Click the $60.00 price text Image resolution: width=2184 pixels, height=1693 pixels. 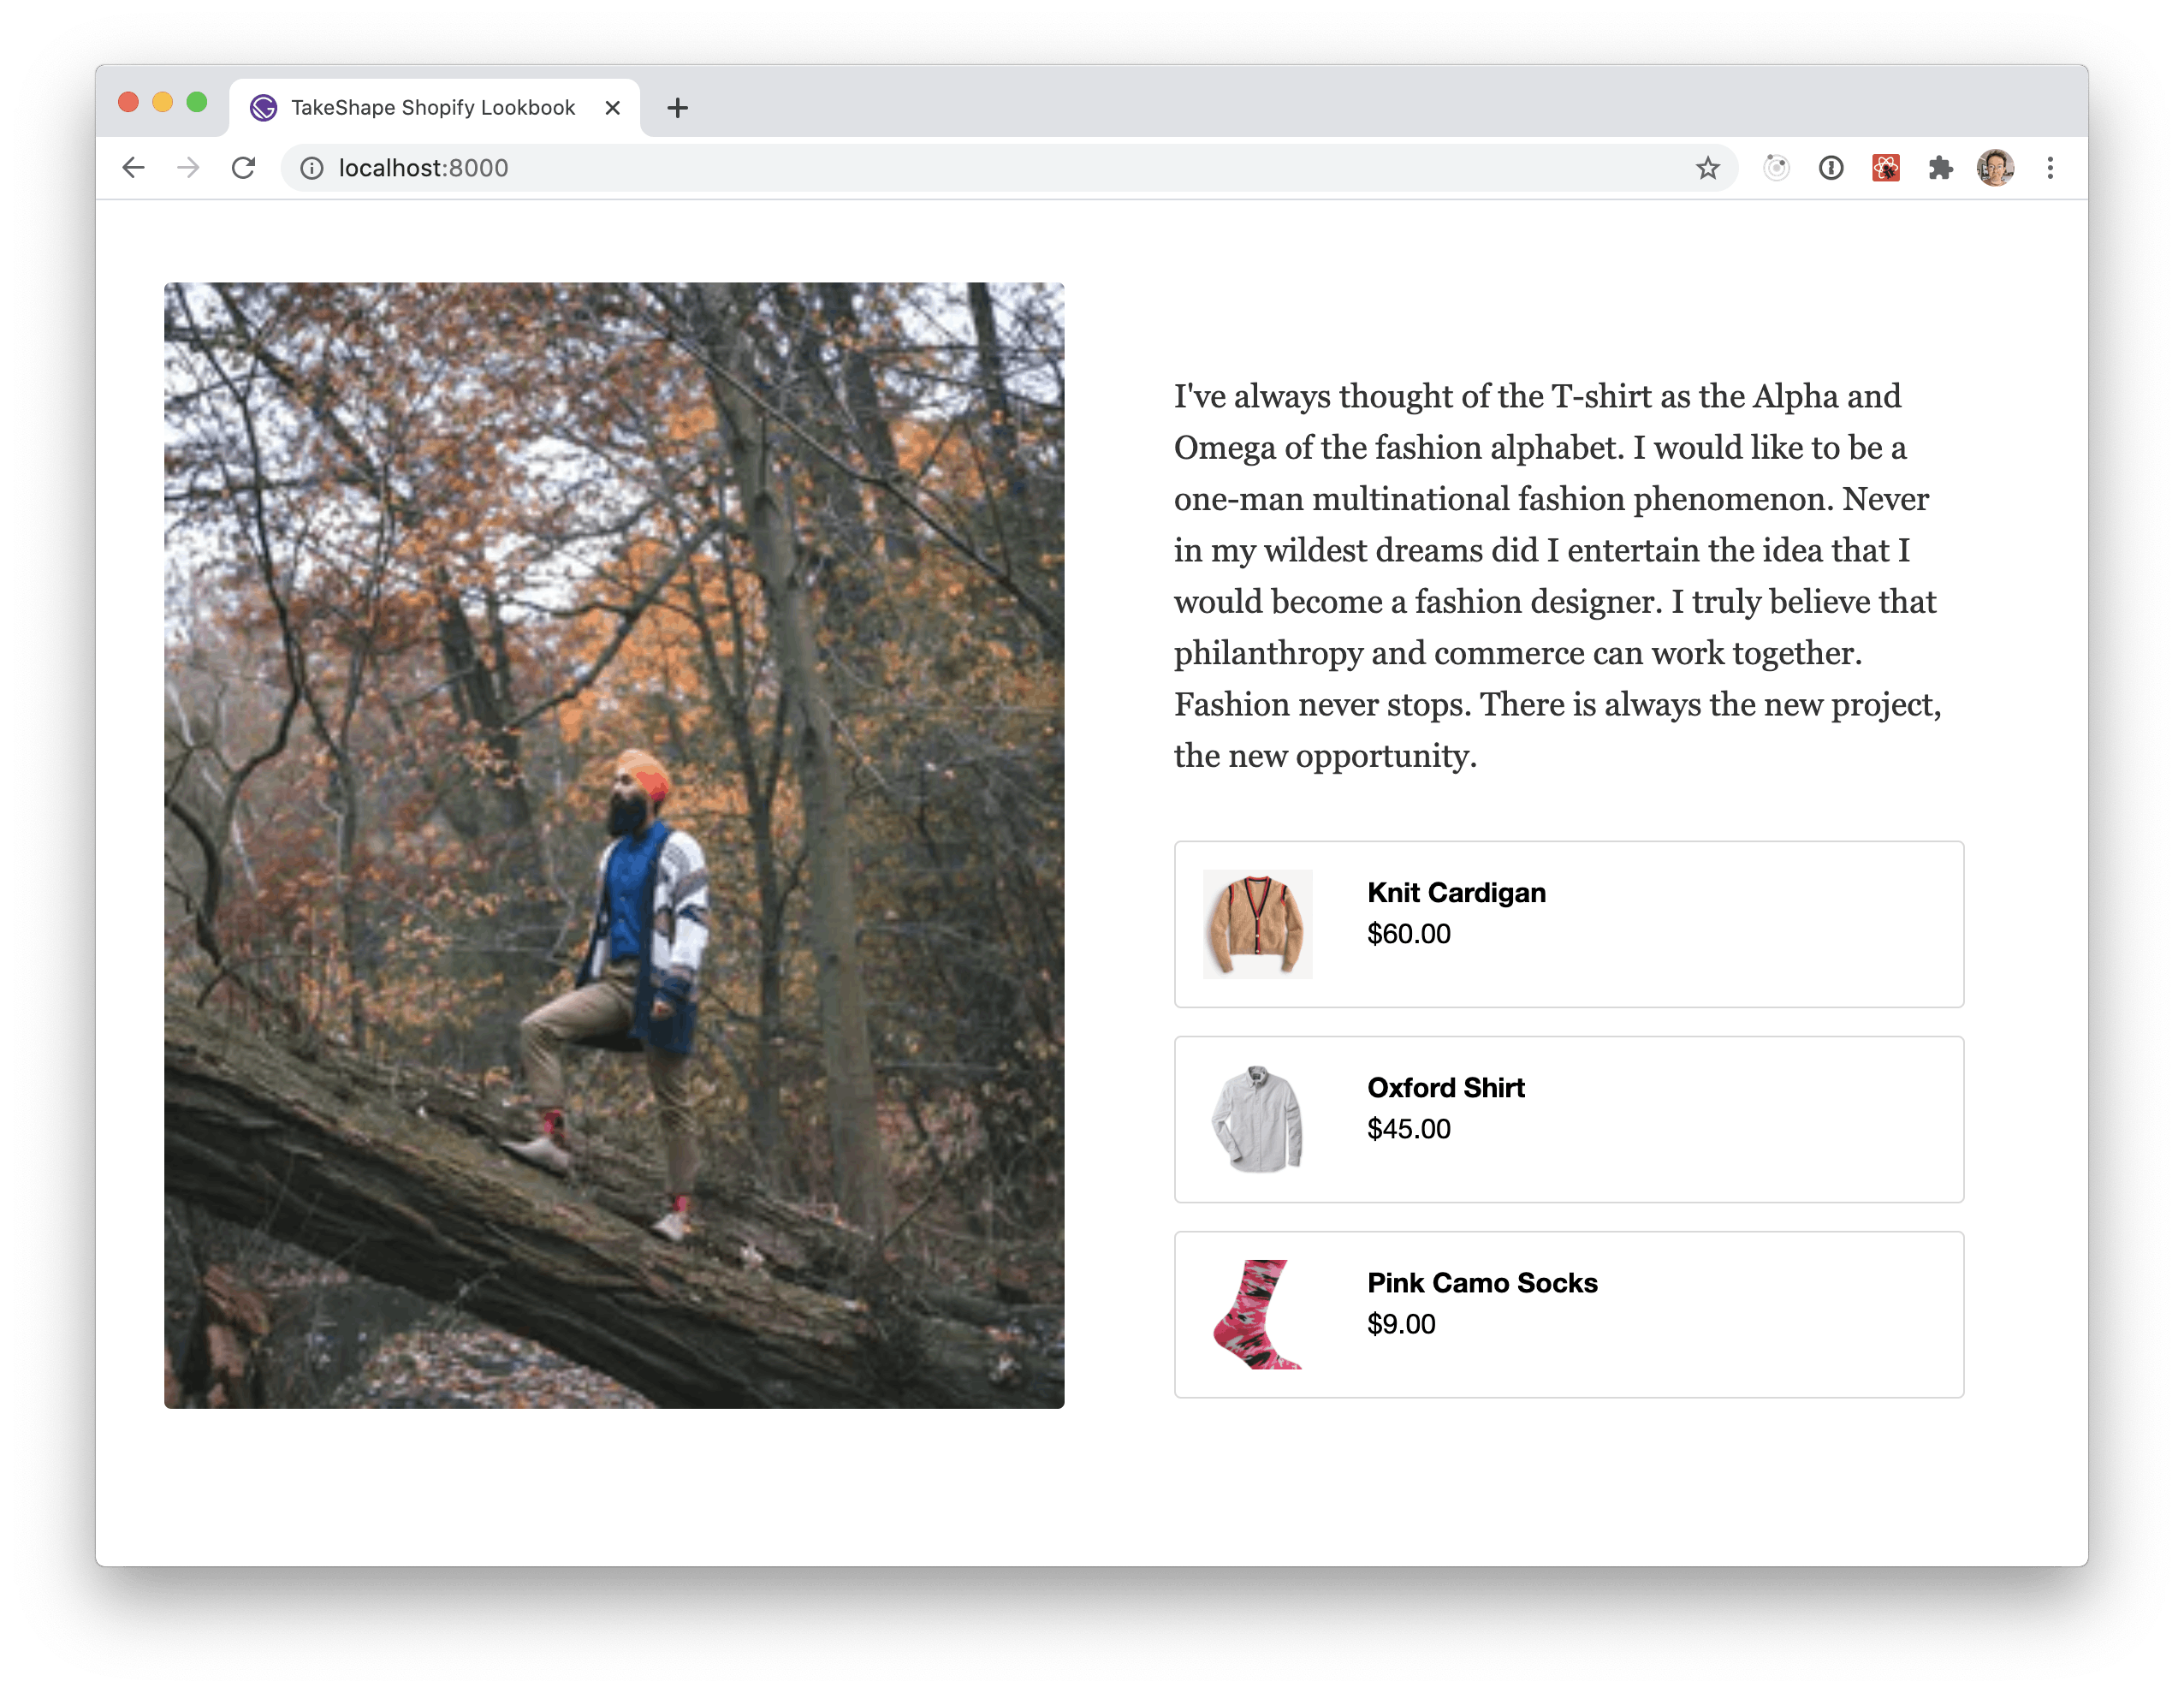pos(1408,934)
